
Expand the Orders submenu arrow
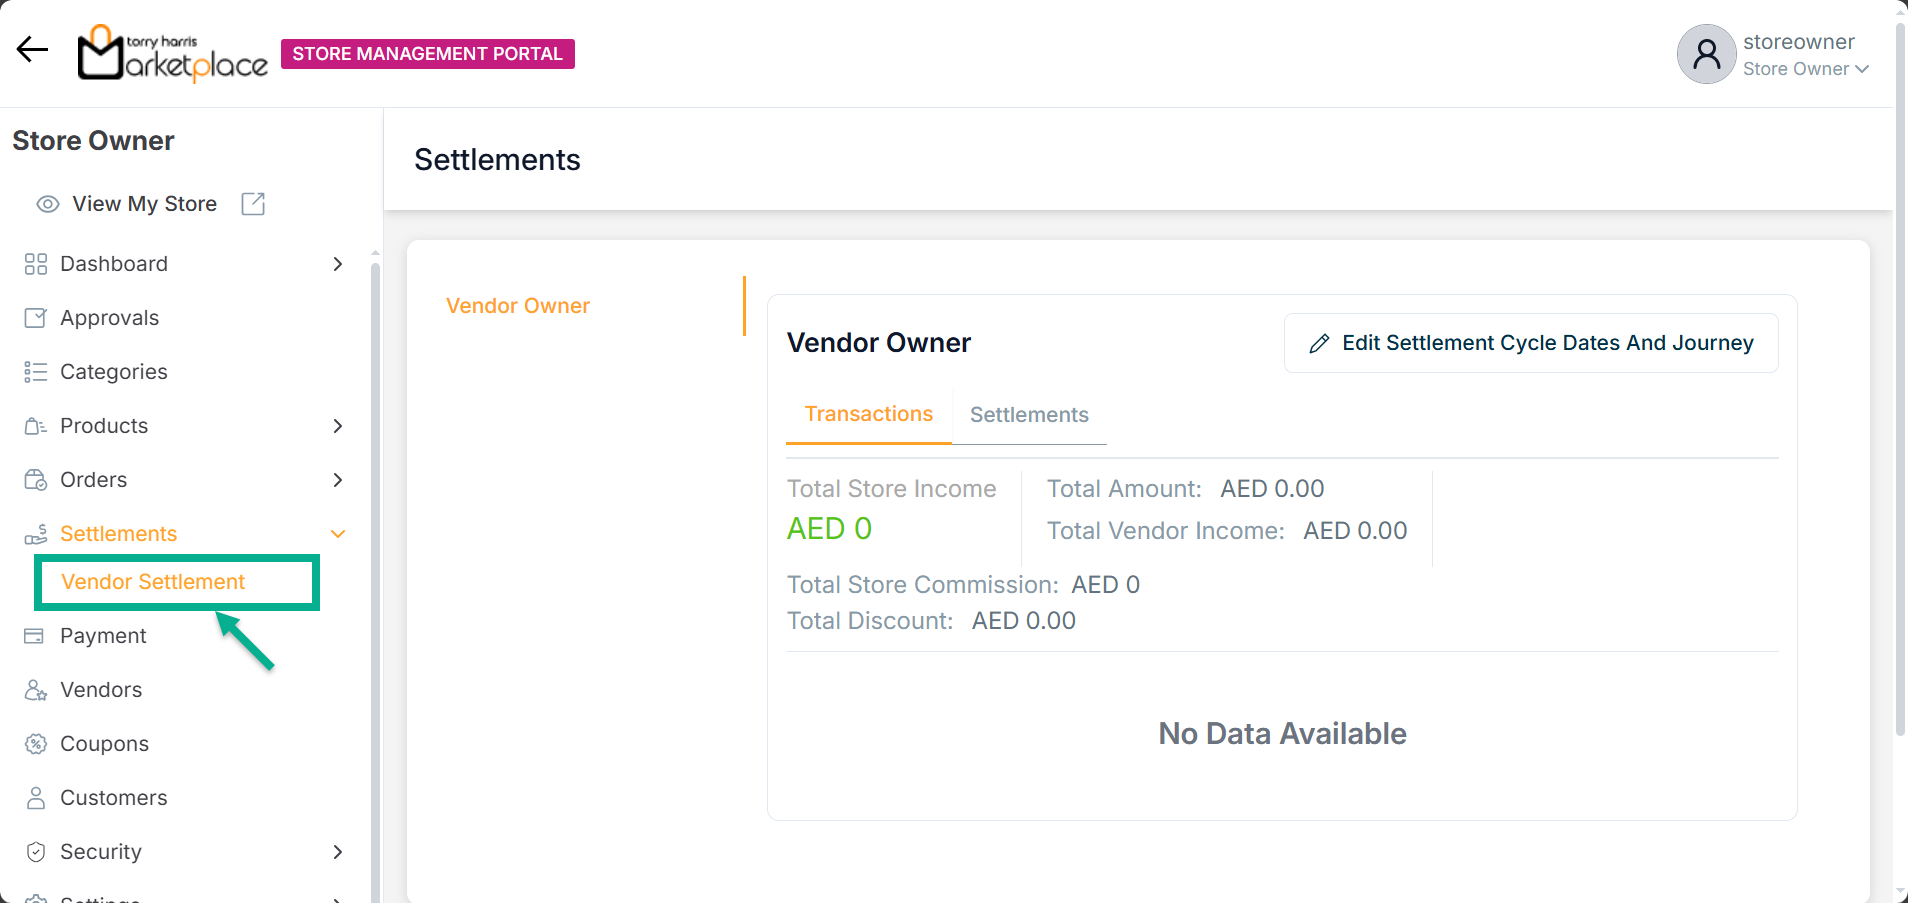click(x=338, y=480)
